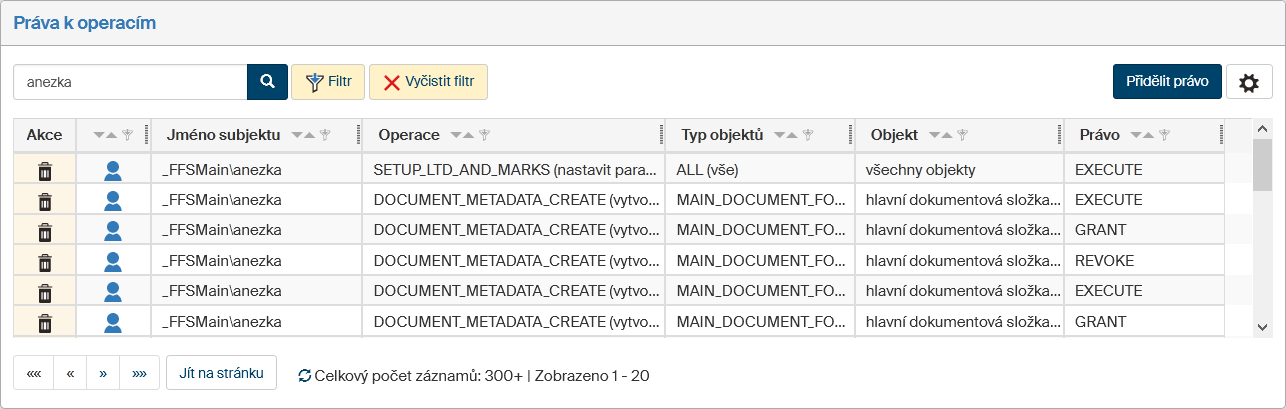Image resolution: width=1286 pixels, height=409 pixels.
Task: Sort by Objekt column arrows
Action: pyautogui.click(x=941, y=135)
